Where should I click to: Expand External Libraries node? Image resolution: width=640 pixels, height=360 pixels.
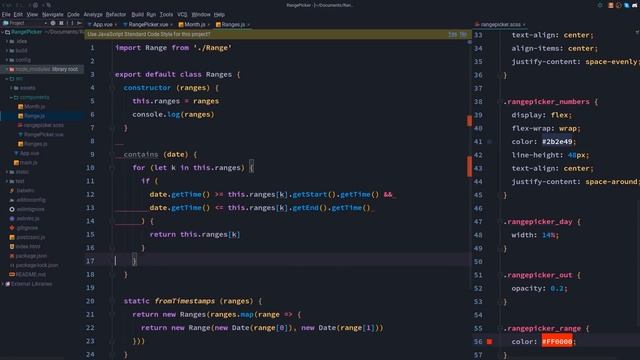click(x=3, y=284)
